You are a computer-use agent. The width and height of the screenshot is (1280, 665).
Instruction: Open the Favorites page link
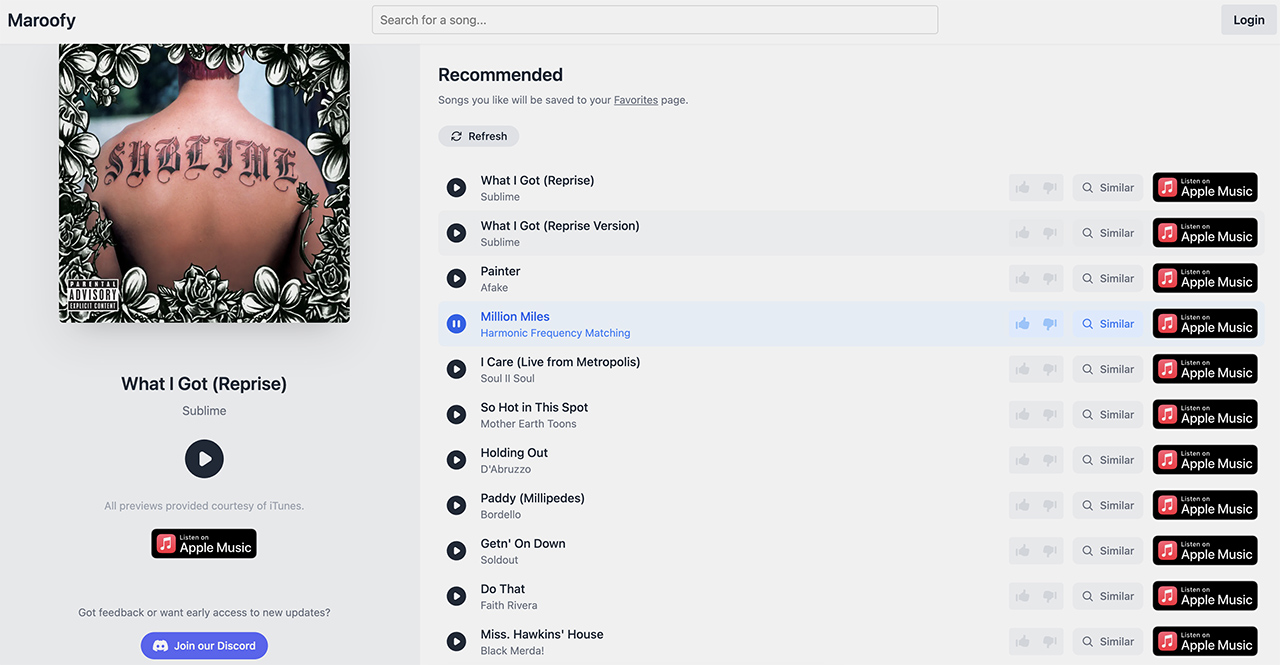[x=636, y=100]
